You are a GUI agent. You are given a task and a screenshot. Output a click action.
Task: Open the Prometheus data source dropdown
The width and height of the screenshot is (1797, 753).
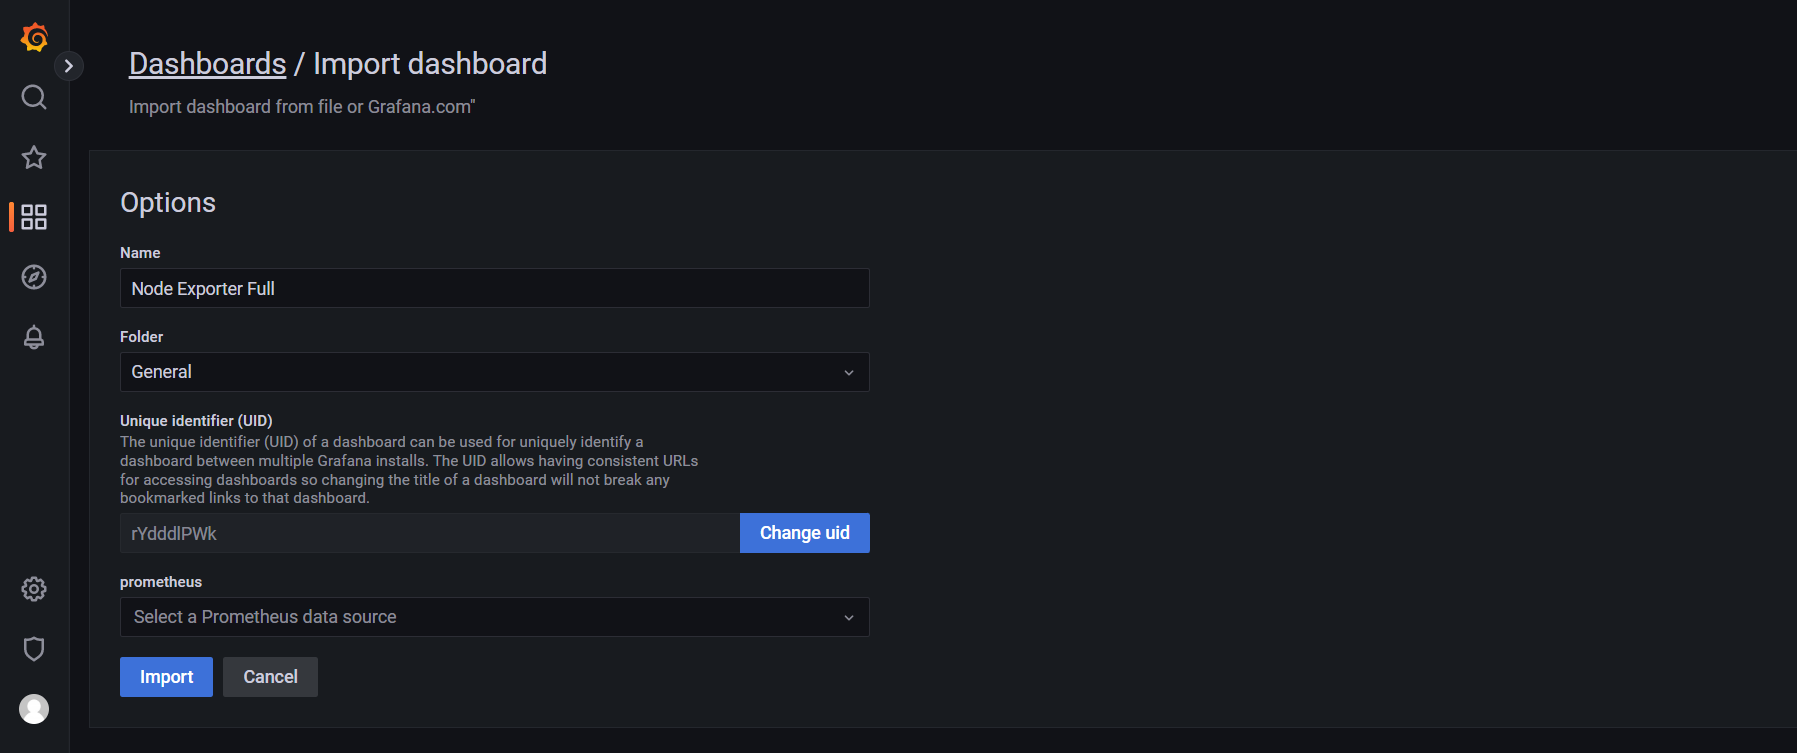point(480,617)
